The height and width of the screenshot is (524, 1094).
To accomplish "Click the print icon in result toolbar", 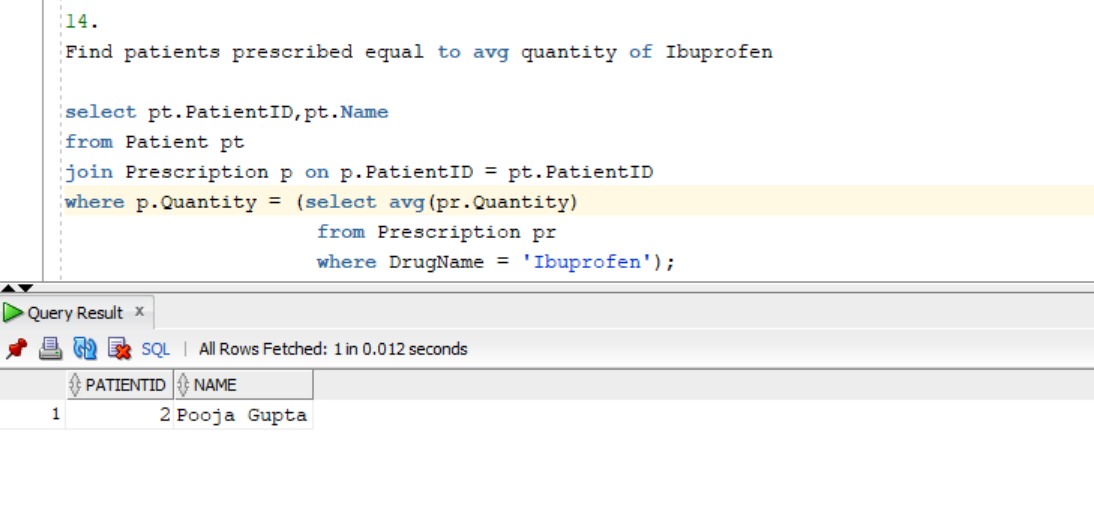I will click(x=50, y=348).
